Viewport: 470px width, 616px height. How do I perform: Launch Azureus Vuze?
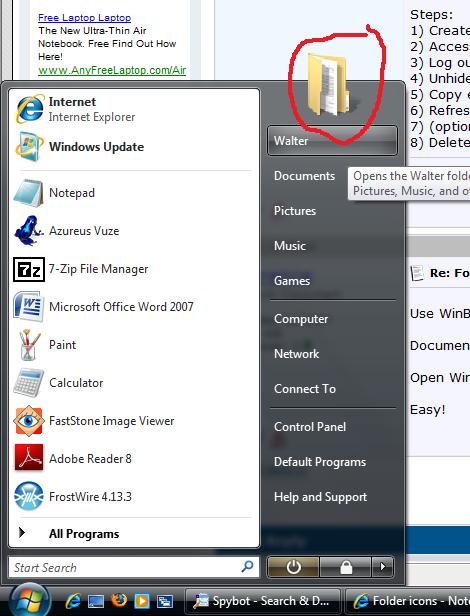pyautogui.click(x=134, y=231)
